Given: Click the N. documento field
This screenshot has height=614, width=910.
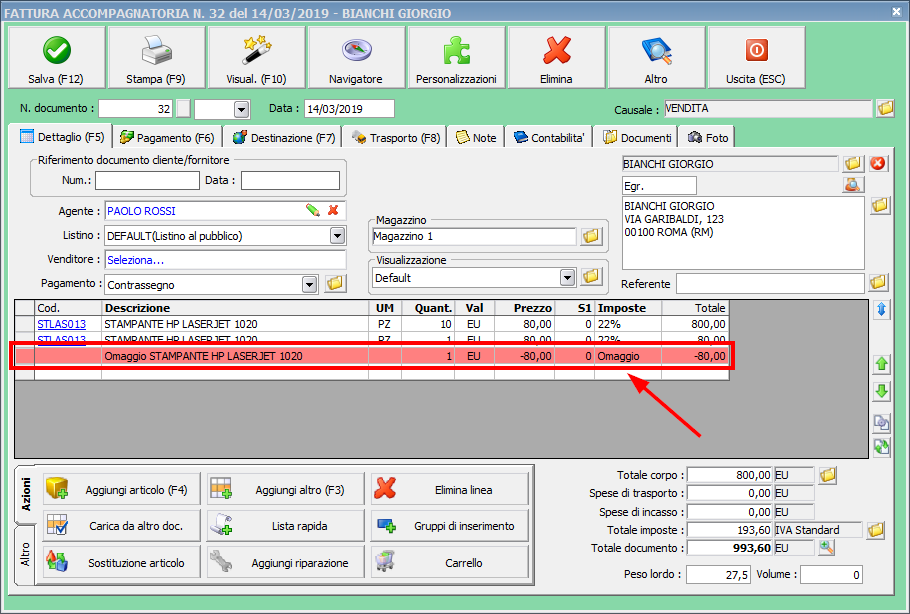Looking at the screenshot, I should click(x=136, y=109).
